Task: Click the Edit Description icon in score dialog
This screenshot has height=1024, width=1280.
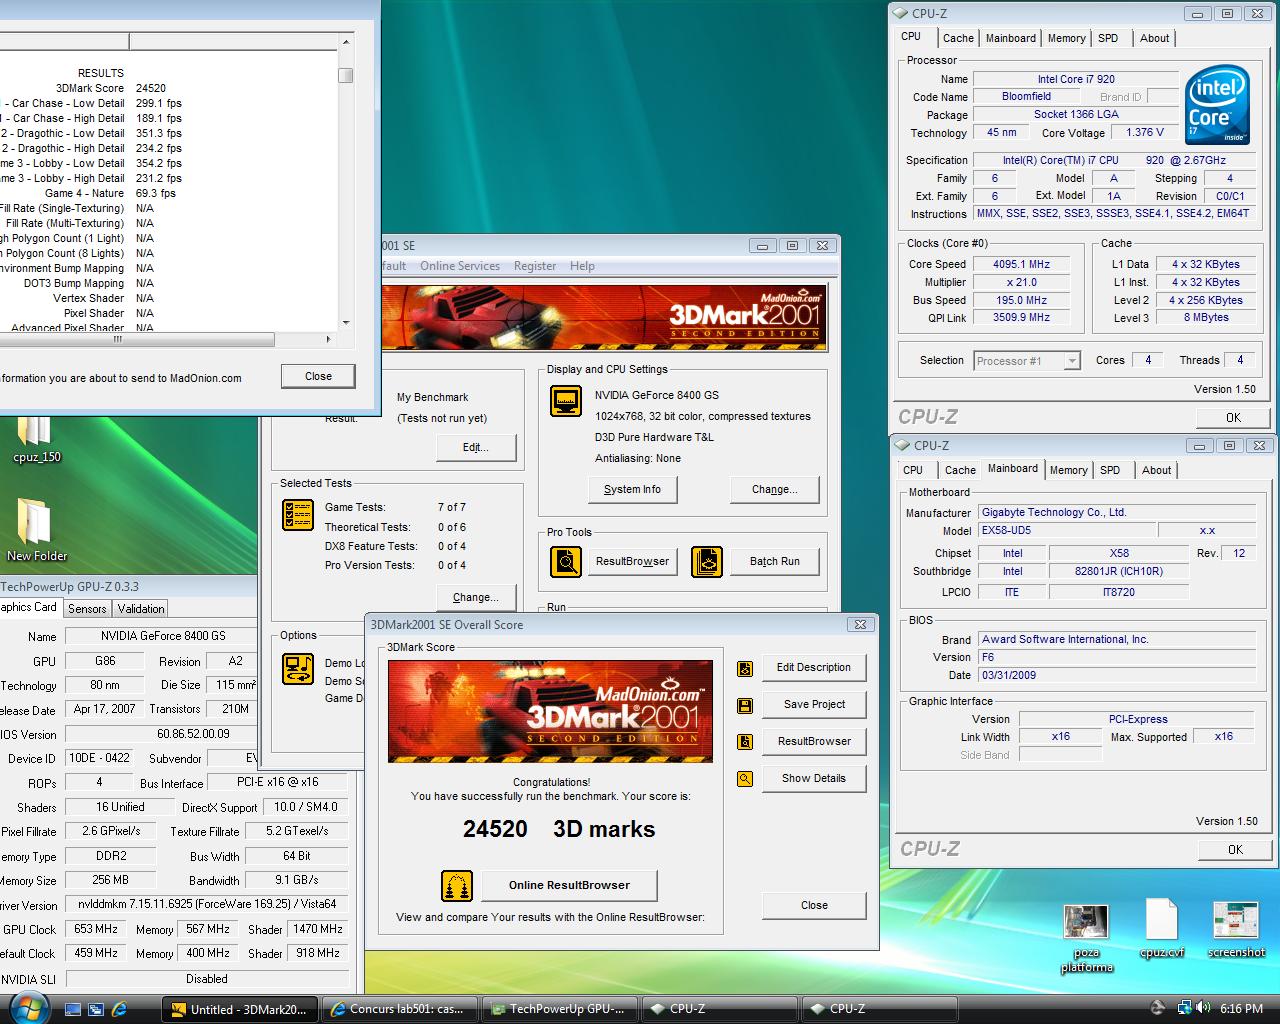Action: coord(745,668)
